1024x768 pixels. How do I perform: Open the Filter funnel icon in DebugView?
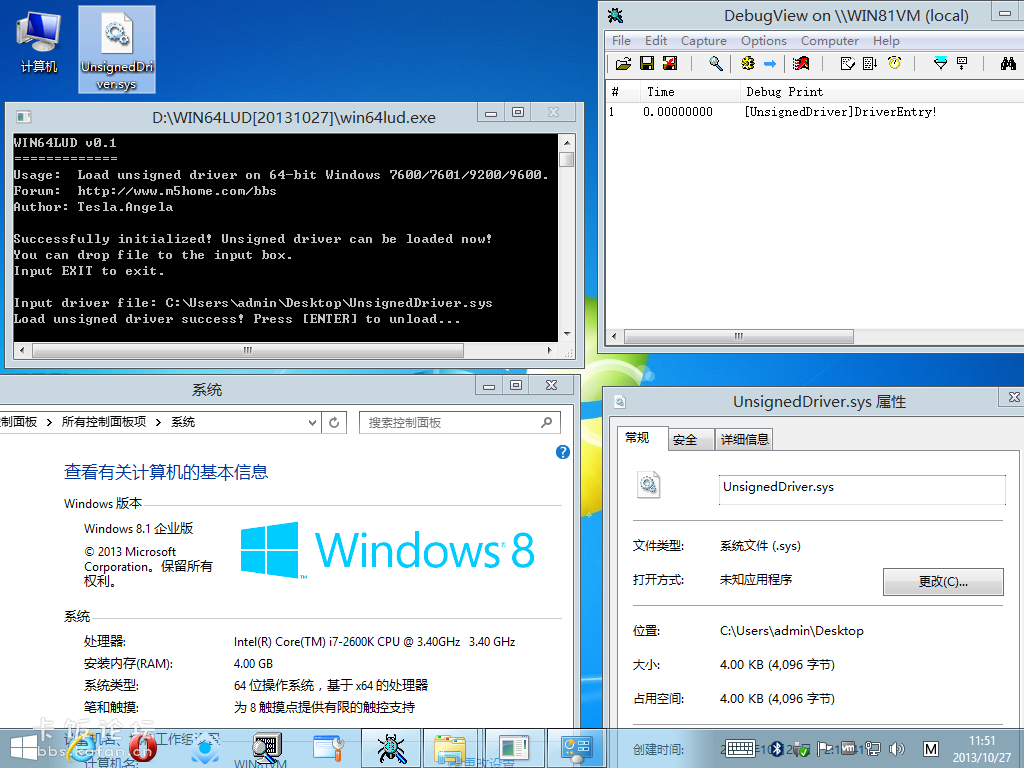point(940,63)
